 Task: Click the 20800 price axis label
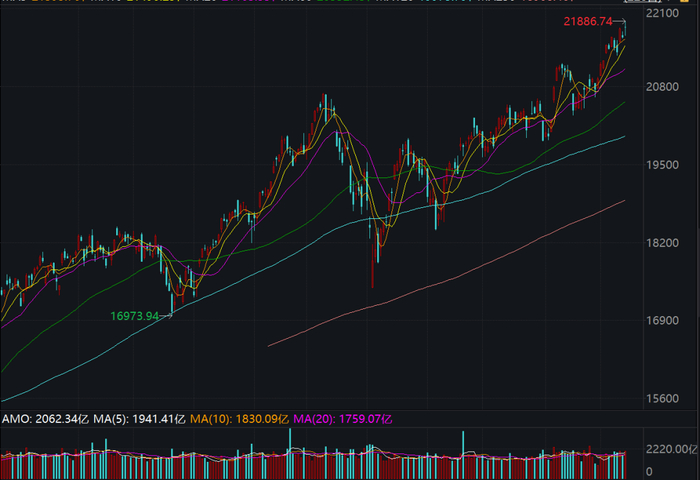pyautogui.click(x=662, y=87)
